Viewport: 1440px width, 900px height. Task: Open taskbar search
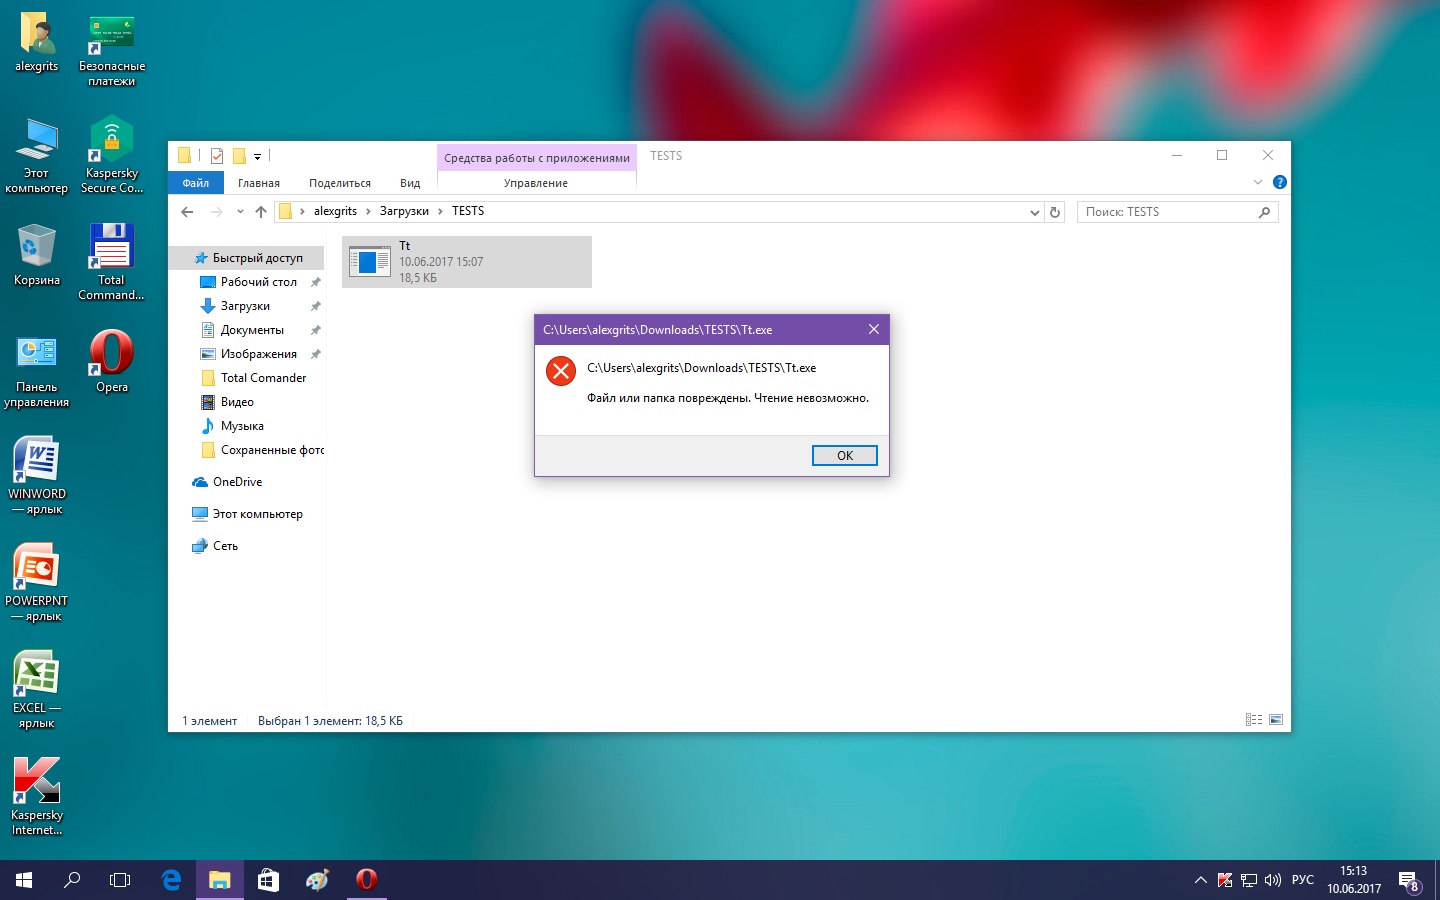point(72,880)
